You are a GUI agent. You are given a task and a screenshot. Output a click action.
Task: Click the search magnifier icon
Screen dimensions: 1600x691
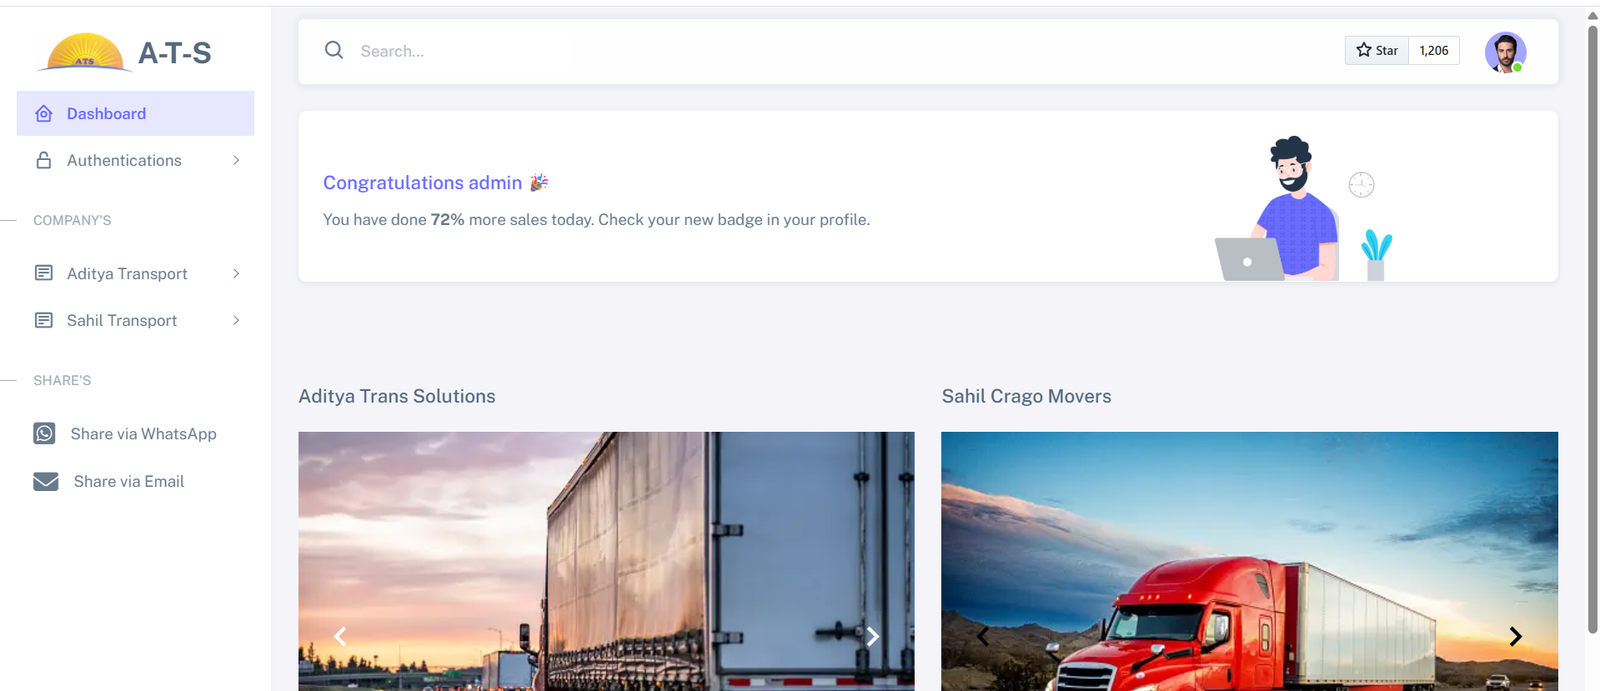click(334, 50)
